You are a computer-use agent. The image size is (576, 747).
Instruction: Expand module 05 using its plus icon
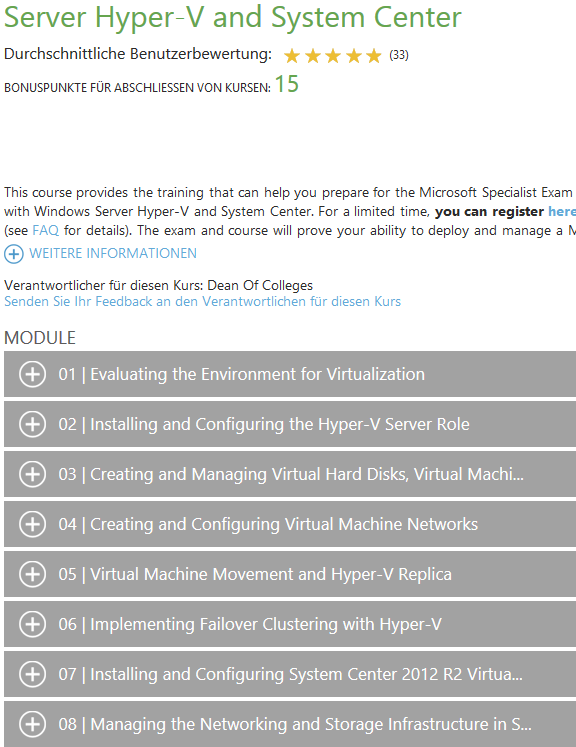tap(32, 574)
